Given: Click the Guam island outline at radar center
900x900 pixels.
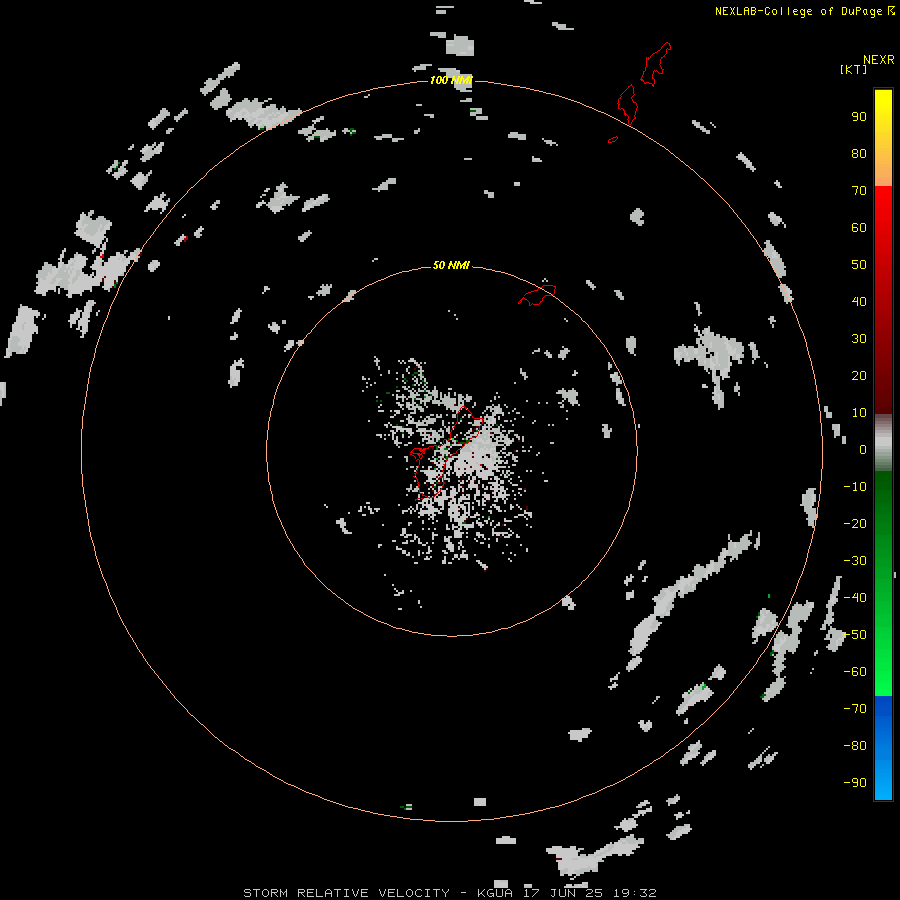Looking at the screenshot, I should (x=447, y=452).
